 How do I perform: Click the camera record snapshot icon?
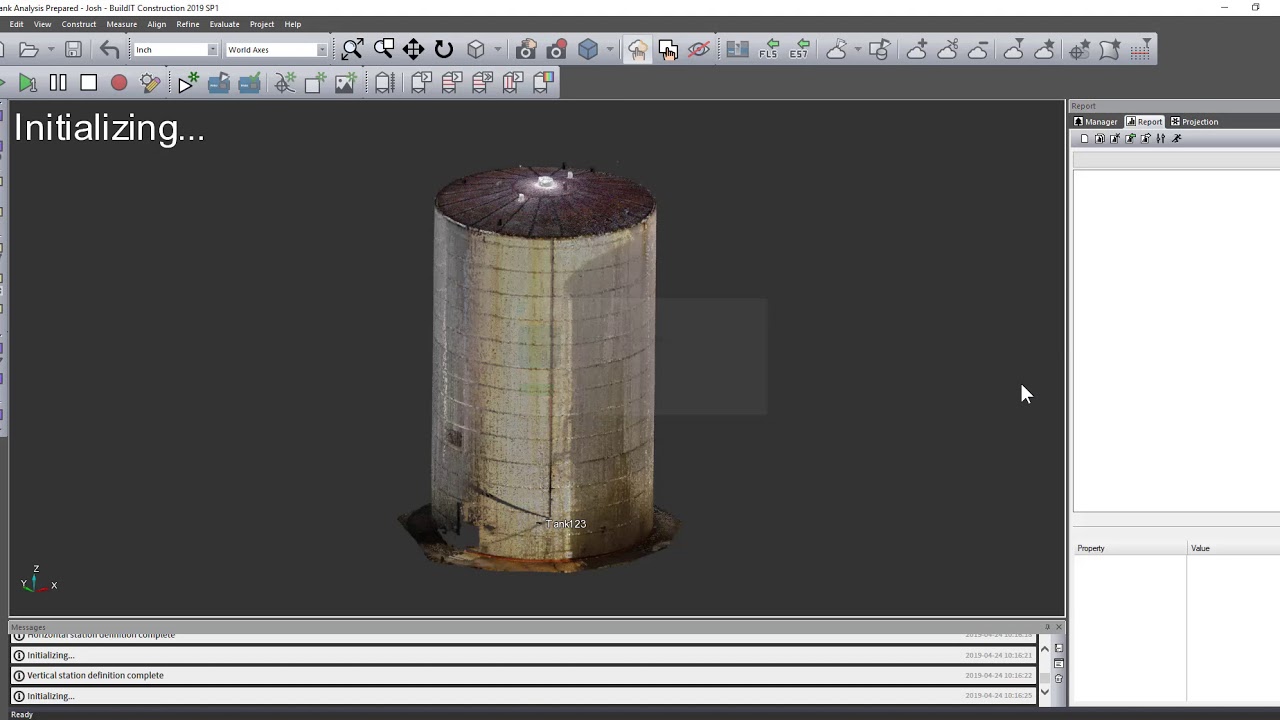coord(557,49)
